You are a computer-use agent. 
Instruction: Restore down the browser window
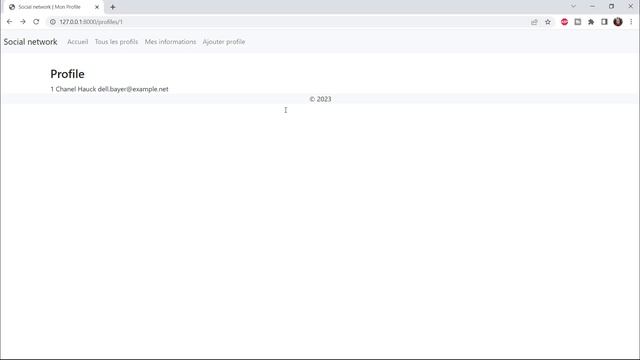[611, 6]
